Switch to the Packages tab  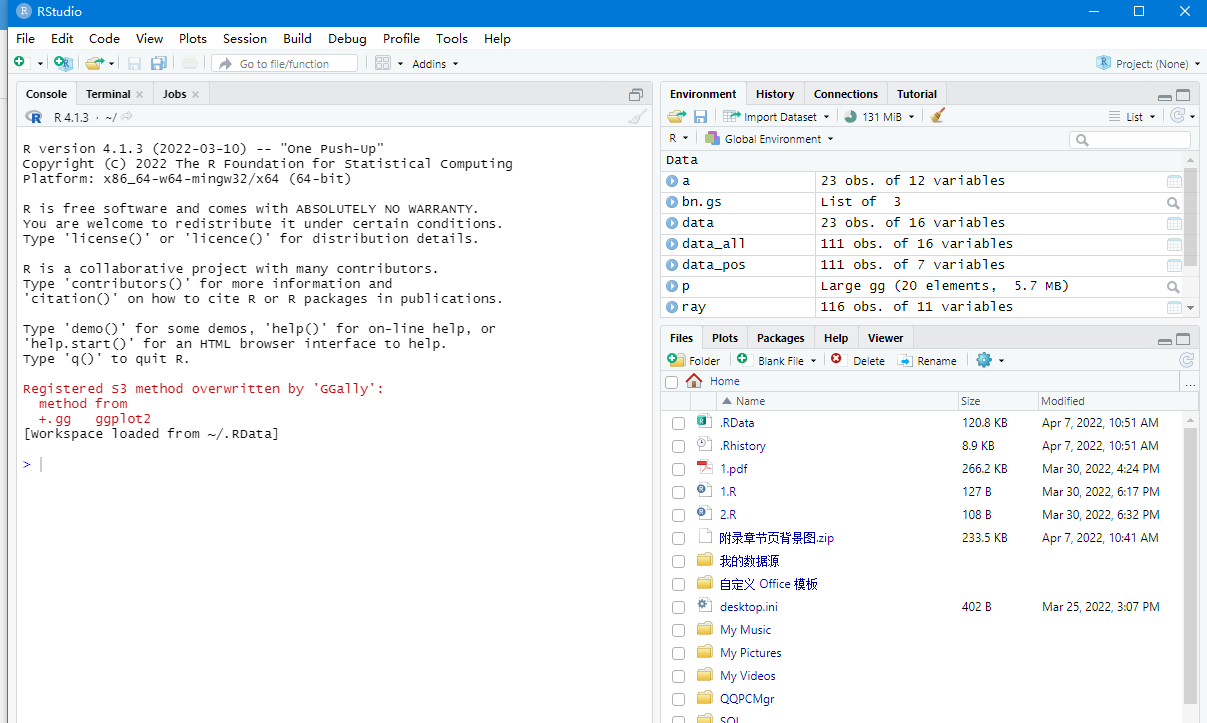click(x=781, y=338)
